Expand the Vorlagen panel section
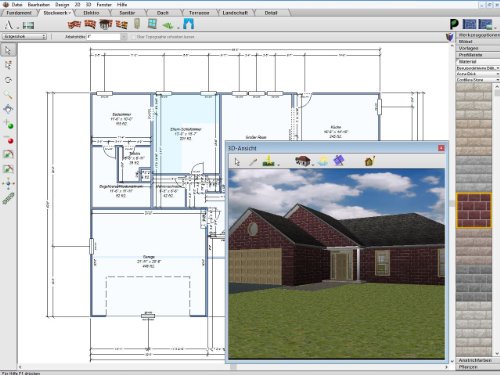The image size is (500, 375). (478, 48)
